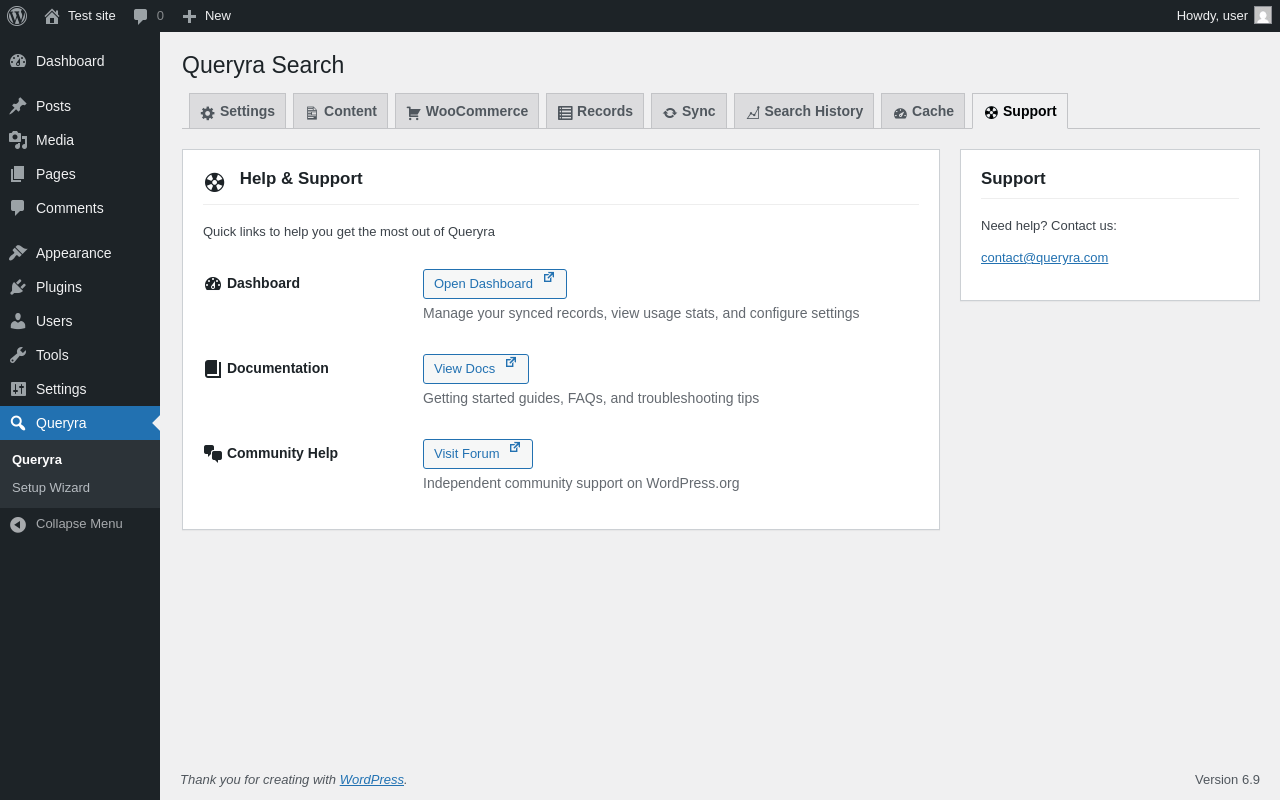Viewport: 1280px width, 800px height.
Task: Switch to the WooCommerce tab
Action: click(467, 111)
